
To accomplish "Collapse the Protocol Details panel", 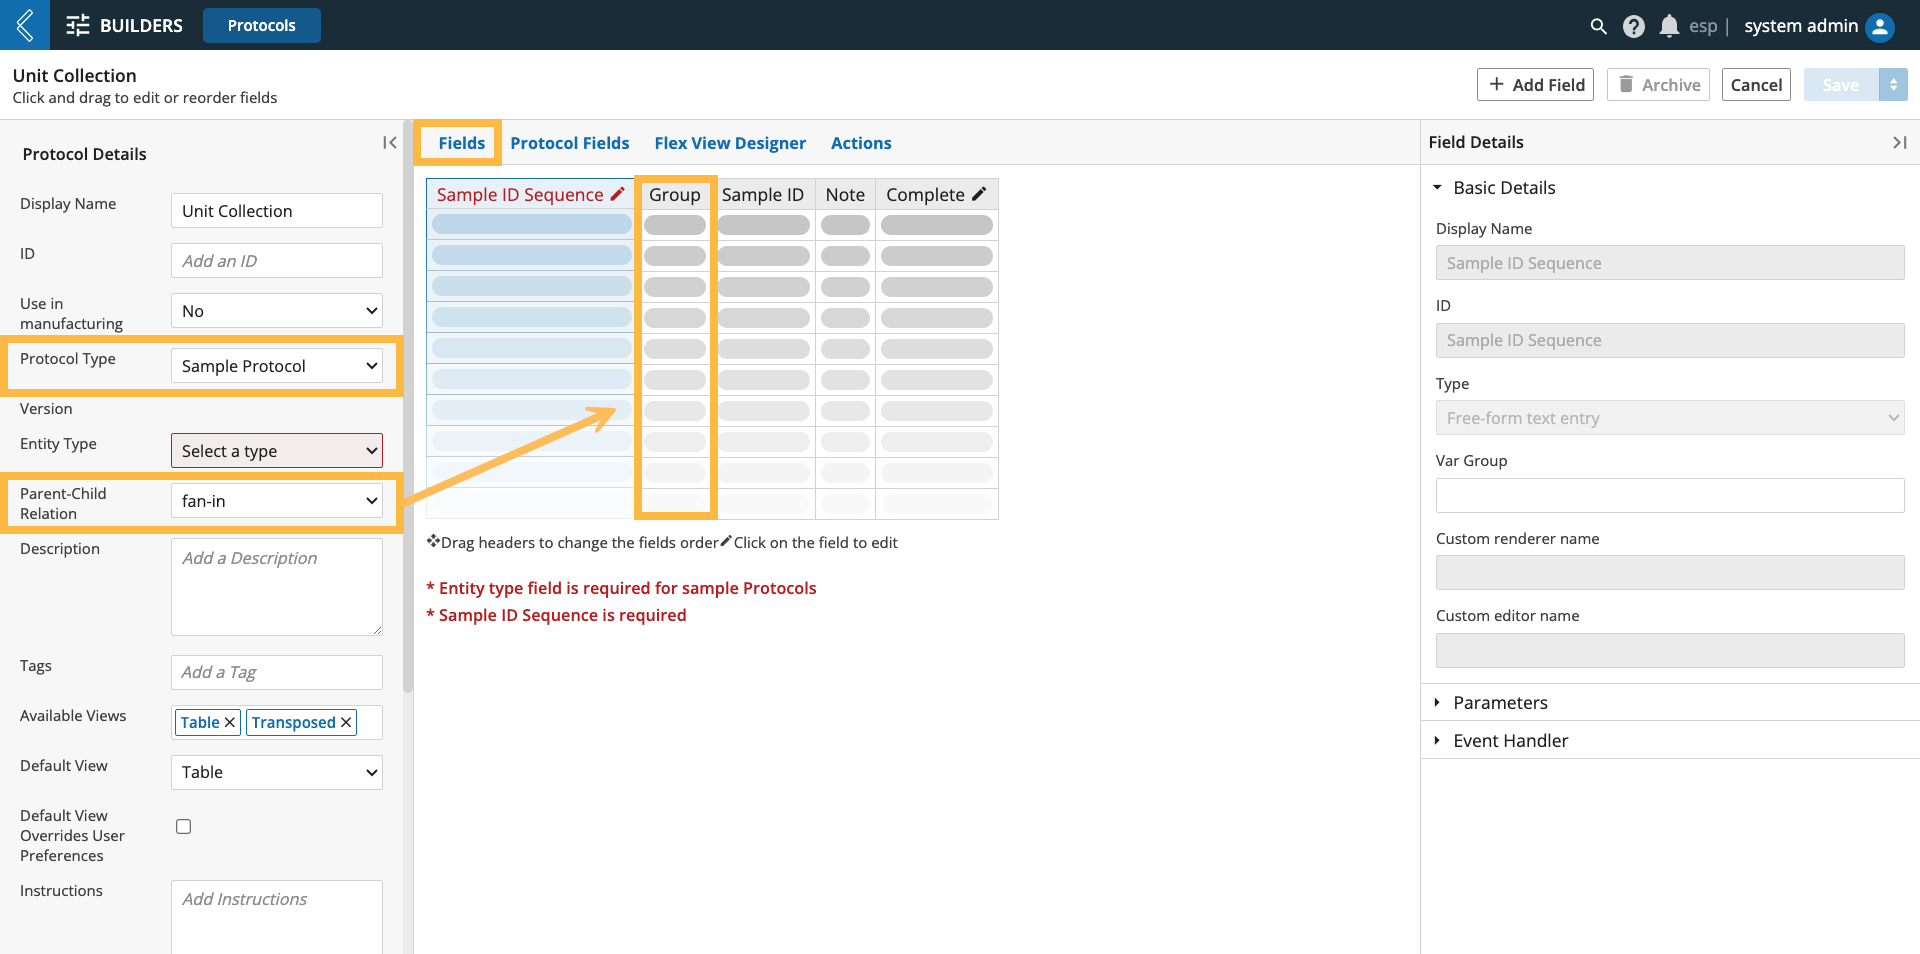I will pos(390,143).
